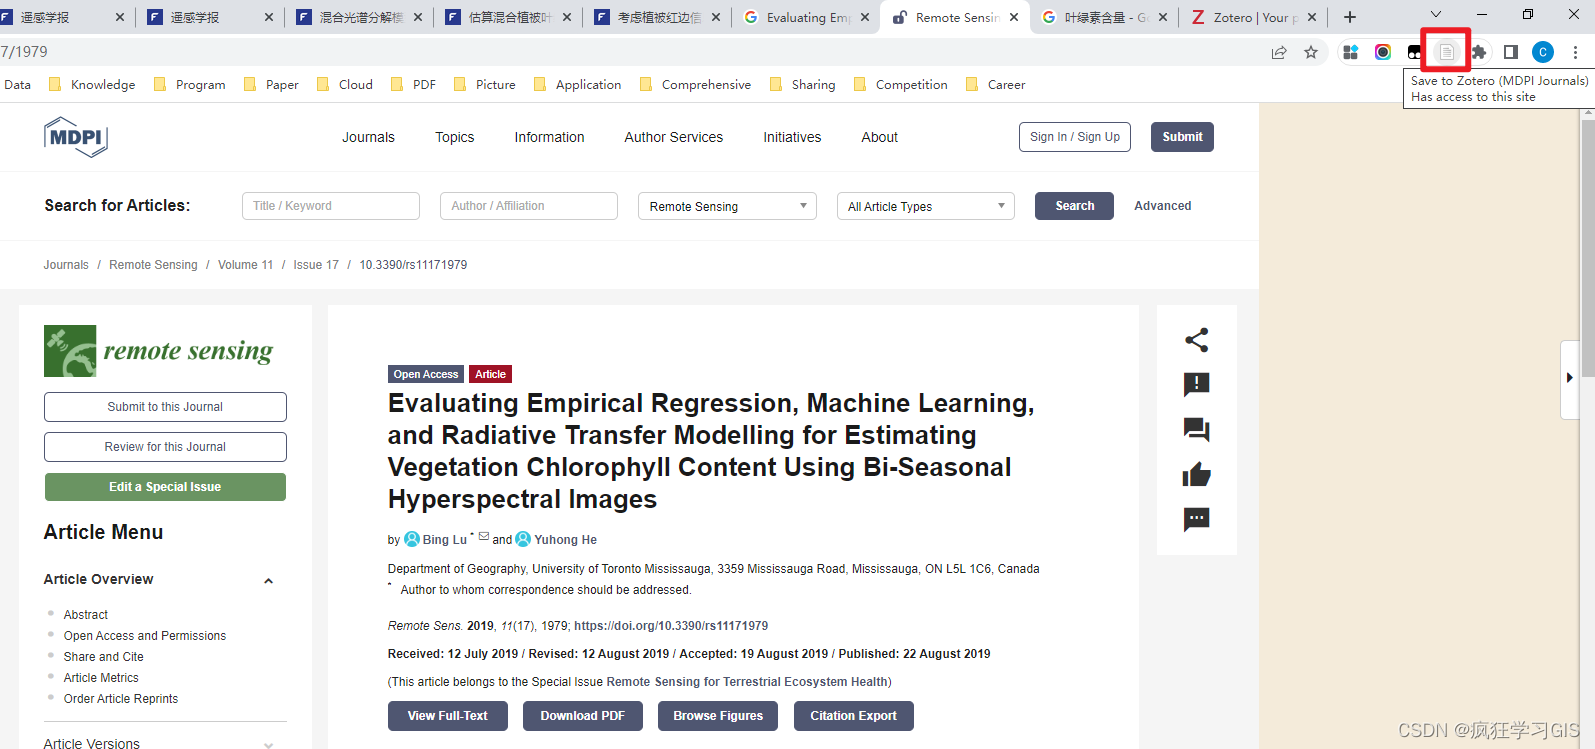Image resolution: width=1595 pixels, height=749 pixels.
Task: Click the thumbs up recommend icon
Action: click(x=1196, y=474)
